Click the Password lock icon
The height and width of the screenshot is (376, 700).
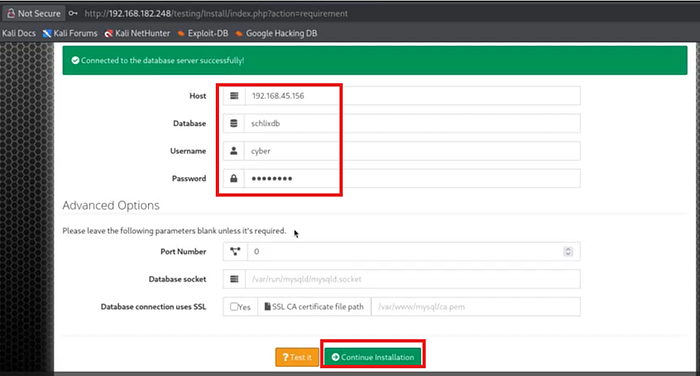(233, 179)
